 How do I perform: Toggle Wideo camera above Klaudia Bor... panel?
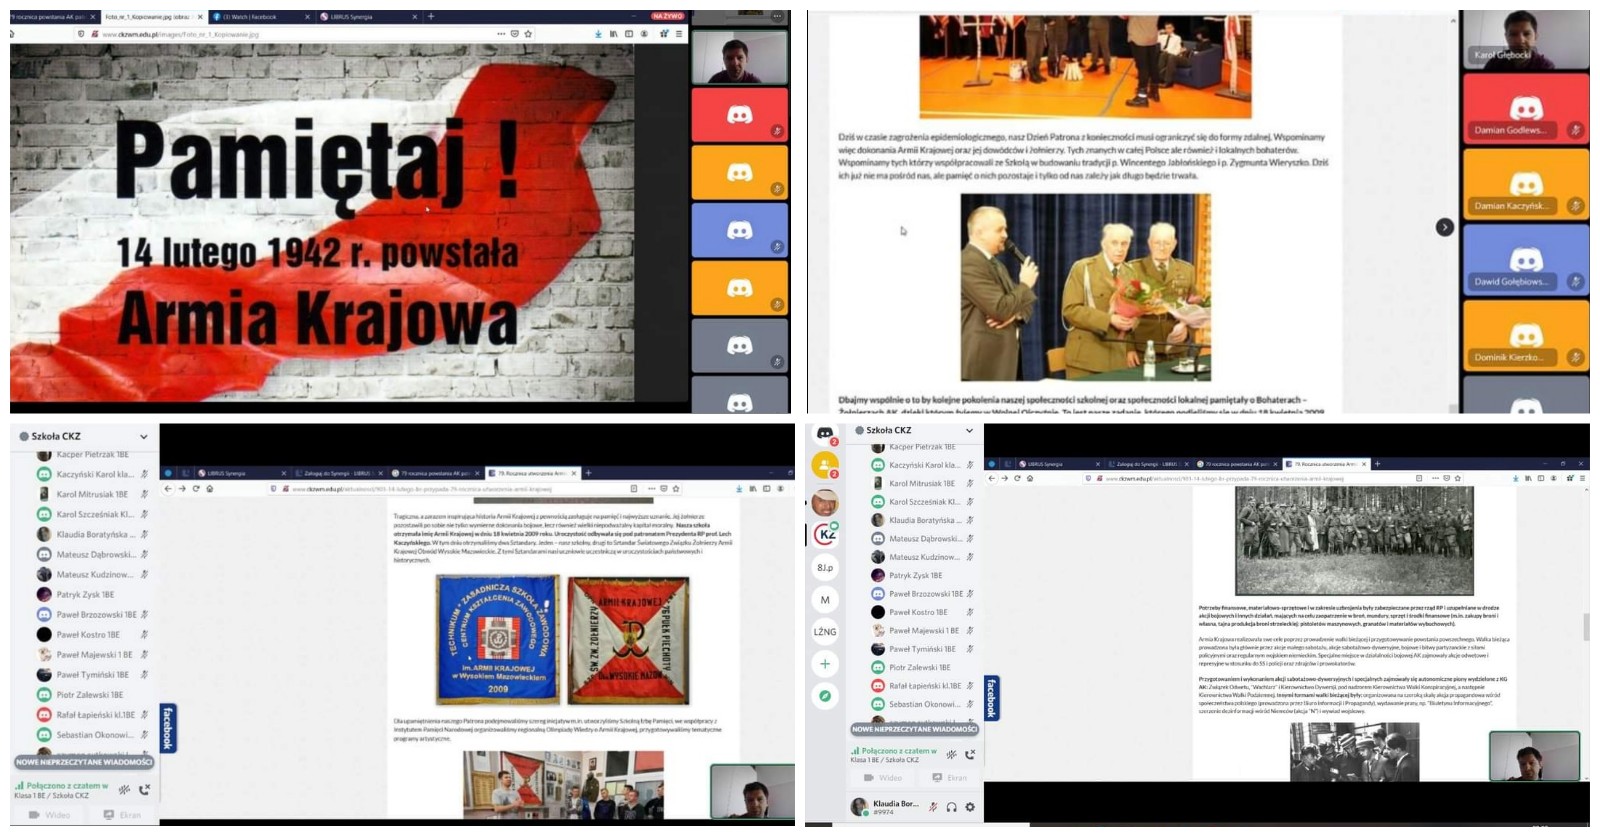click(884, 777)
